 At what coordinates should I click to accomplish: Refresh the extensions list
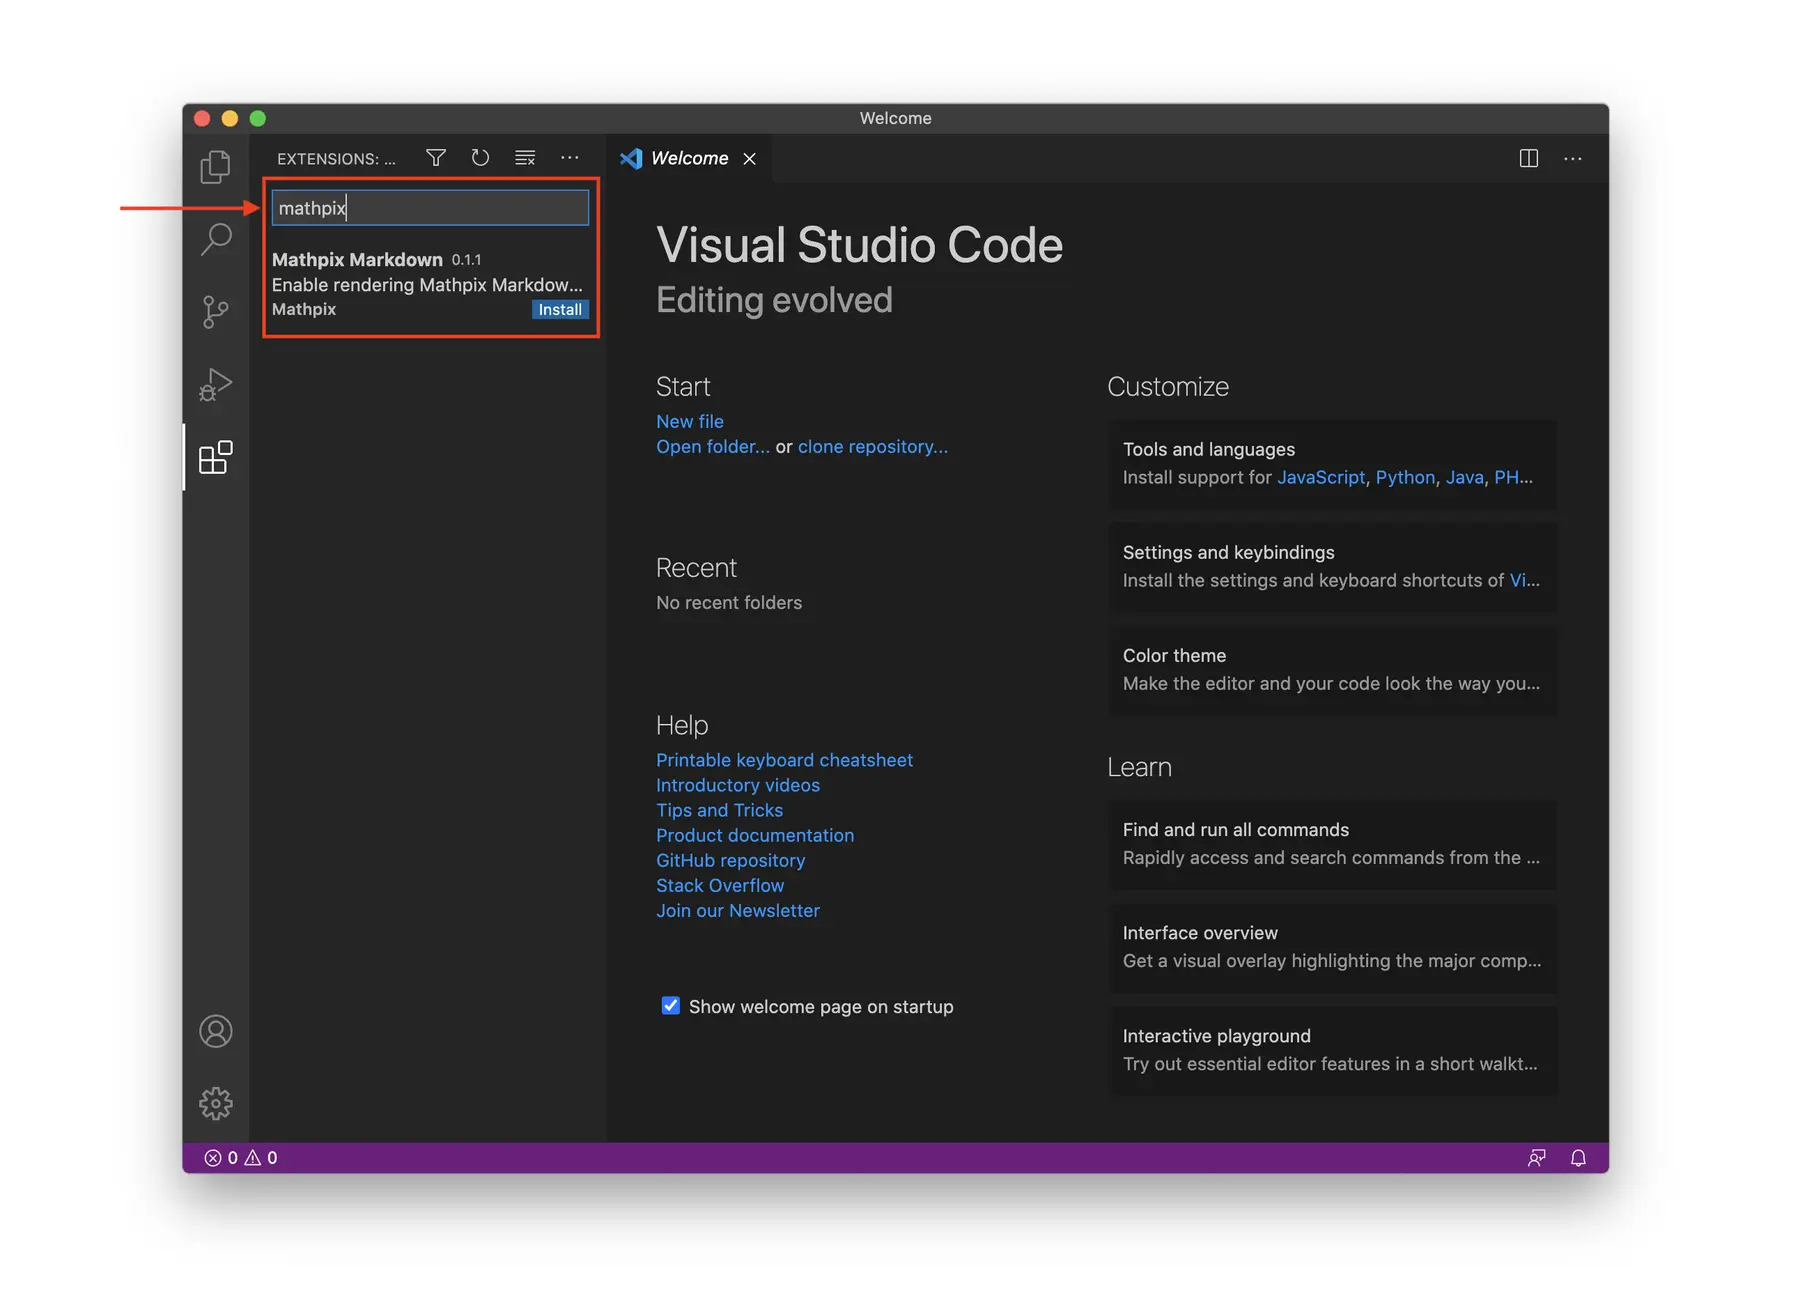(x=480, y=158)
